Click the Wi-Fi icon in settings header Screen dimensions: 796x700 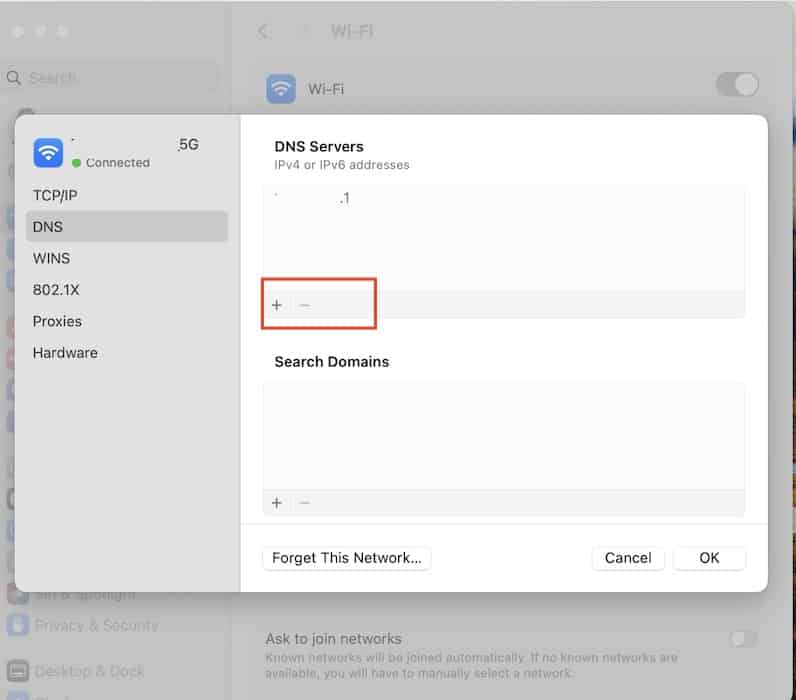tap(281, 89)
